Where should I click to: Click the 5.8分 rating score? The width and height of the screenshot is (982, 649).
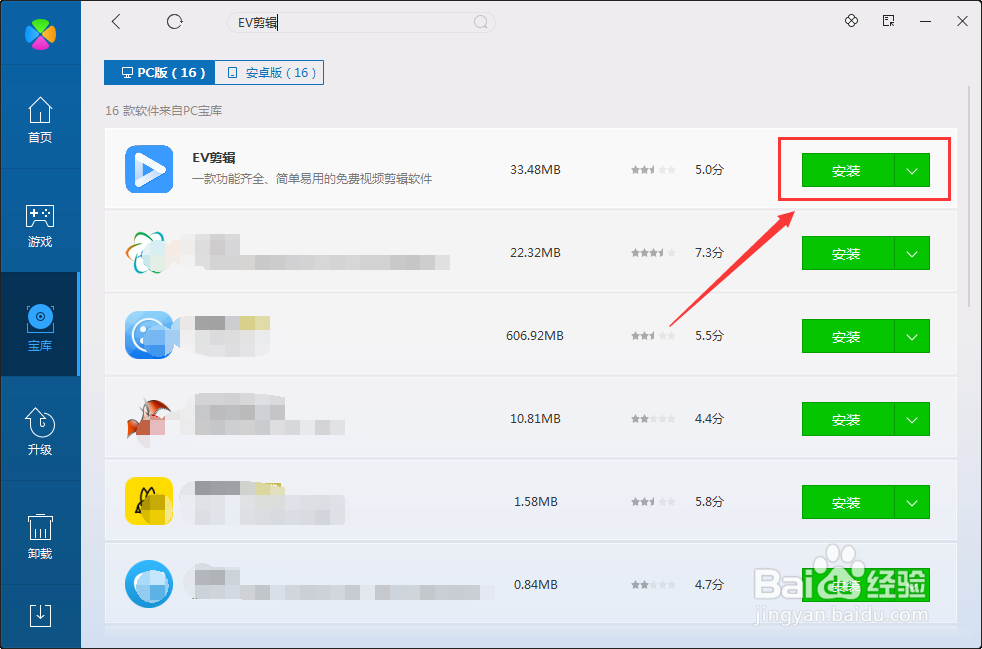(x=709, y=502)
